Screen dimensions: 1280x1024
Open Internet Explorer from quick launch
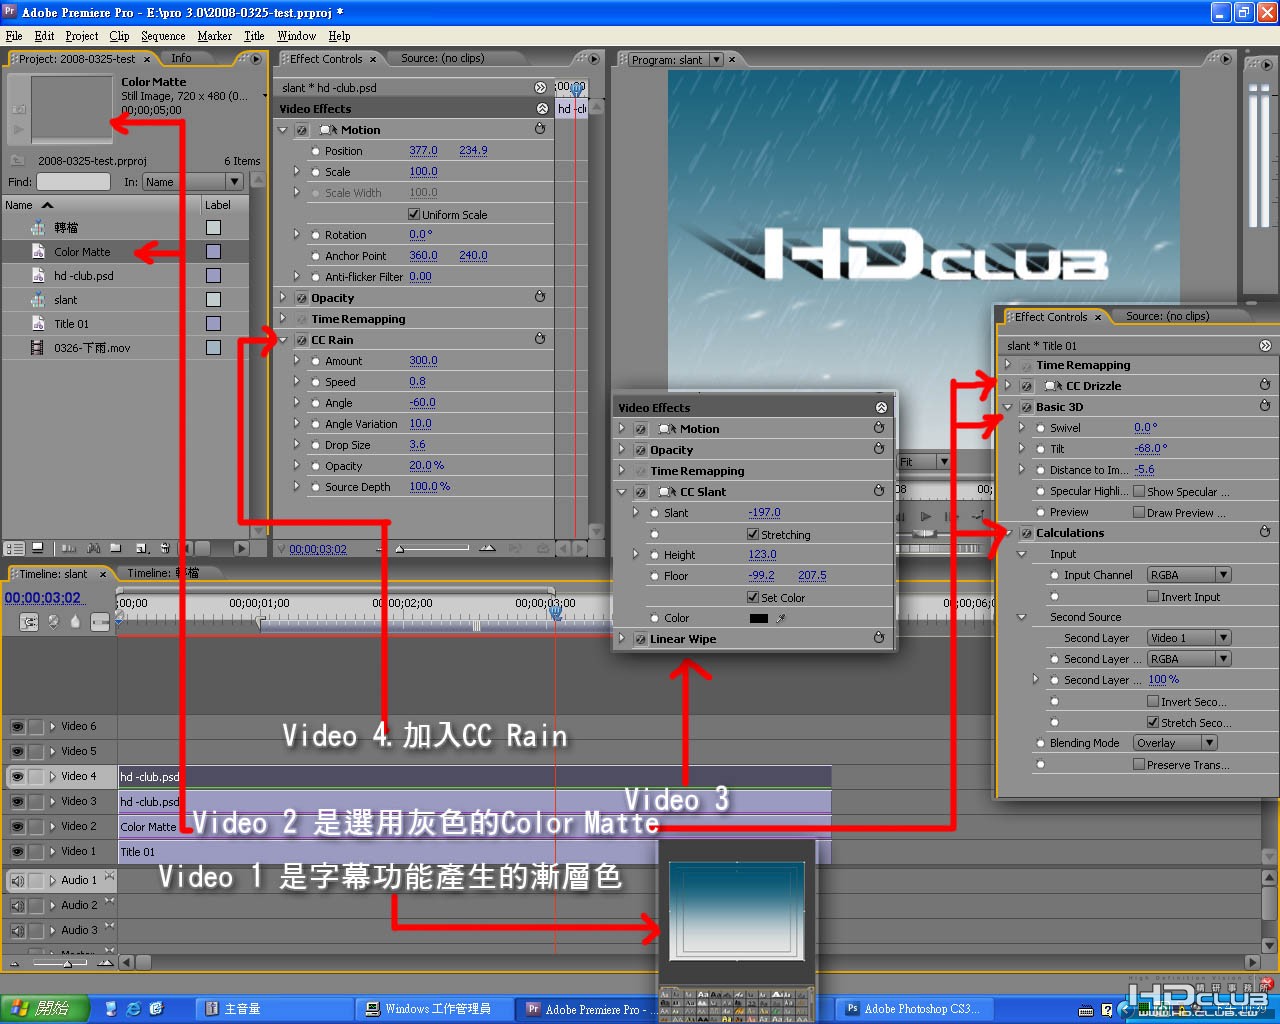pyautogui.click(x=133, y=1009)
